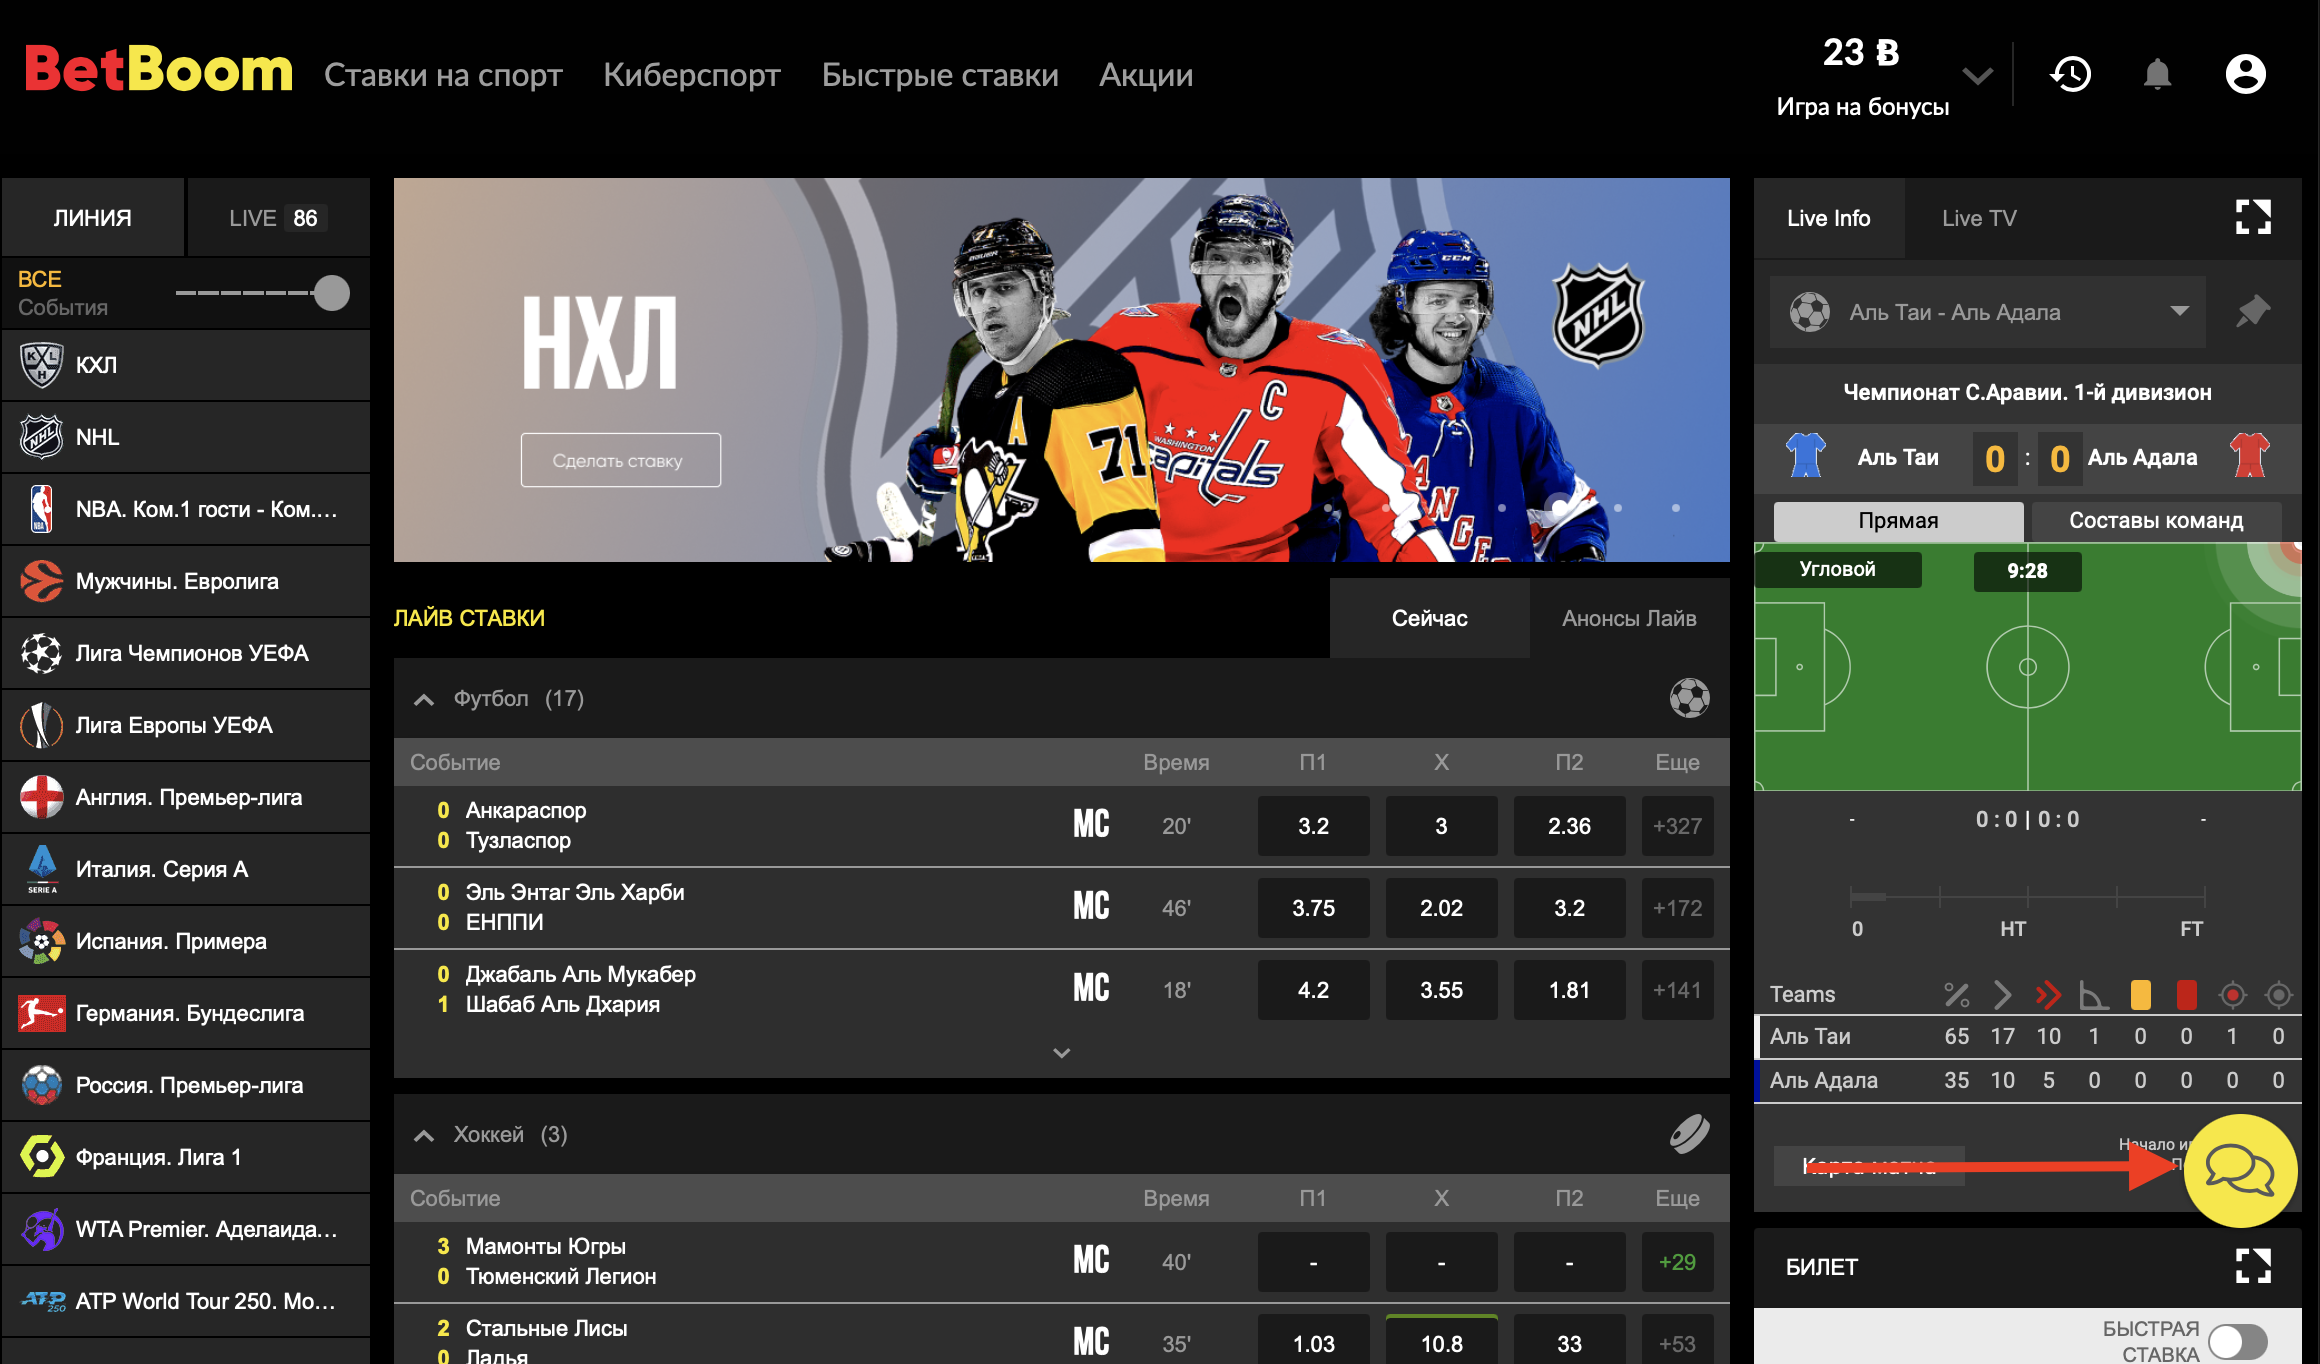Viewport: 2320px width, 1364px height.
Task: Open NHL league from the sidebar
Action: tap(186, 437)
